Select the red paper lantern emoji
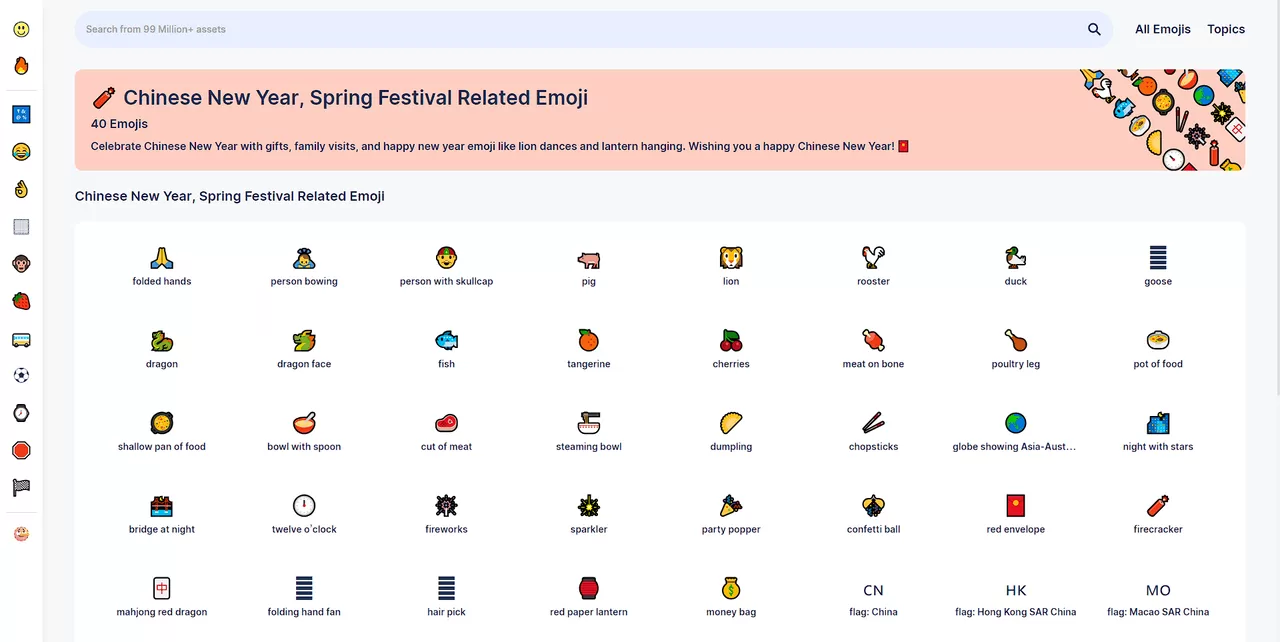This screenshot has height=642, width=1280. point(588,588)
